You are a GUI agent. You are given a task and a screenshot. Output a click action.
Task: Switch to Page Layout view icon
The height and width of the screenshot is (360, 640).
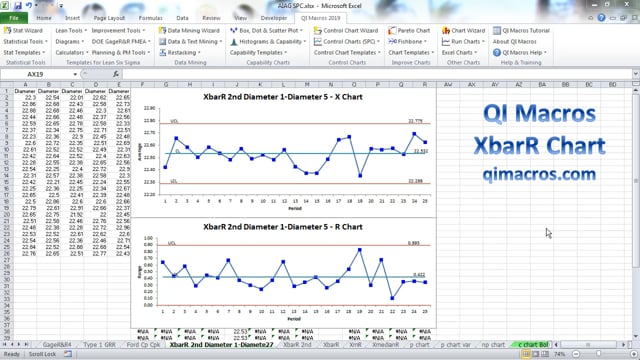pos(536,354)
